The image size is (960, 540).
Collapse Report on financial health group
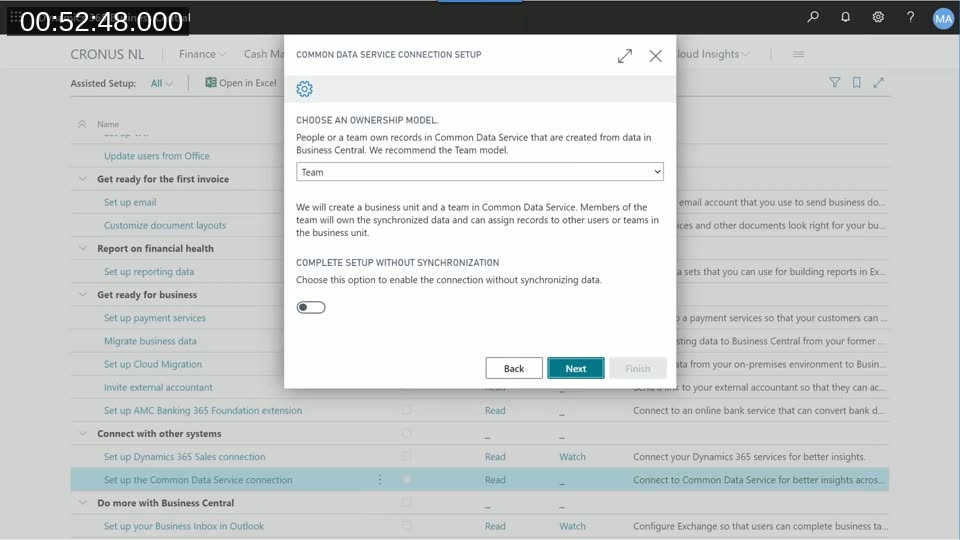point(83,248)
